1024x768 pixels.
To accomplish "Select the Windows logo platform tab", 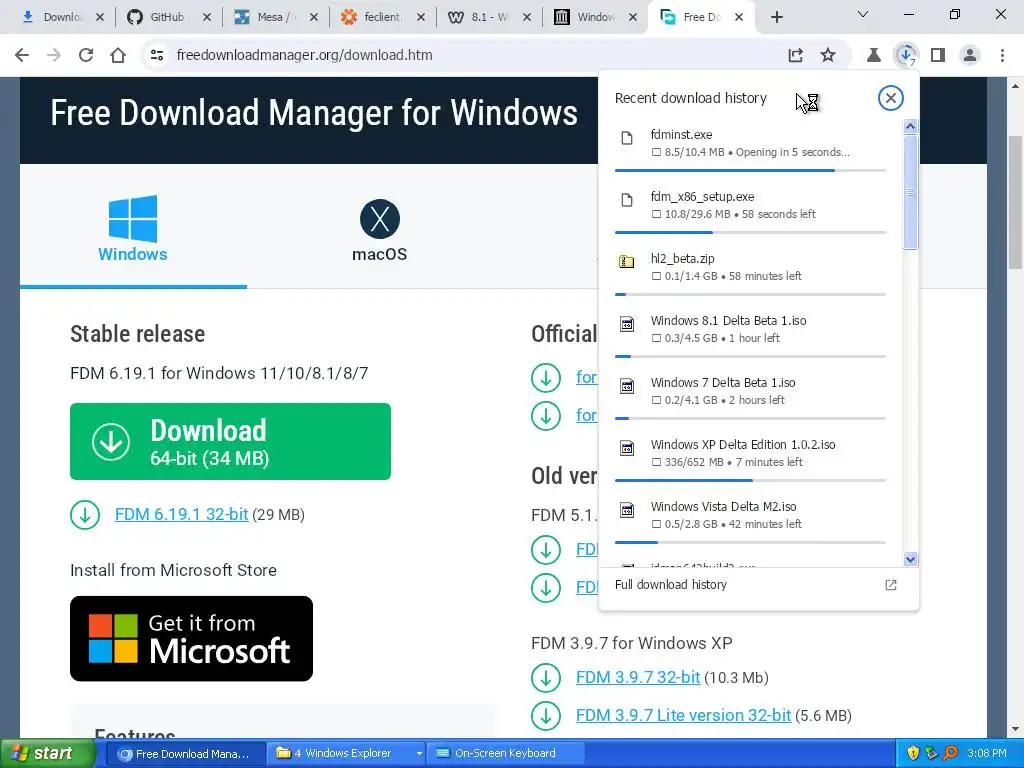I will tap(133, 229).
